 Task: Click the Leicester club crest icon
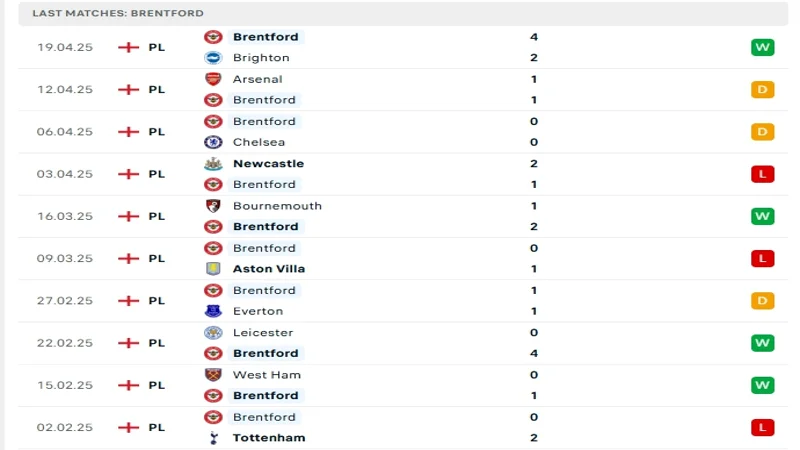[x=213, y=333]
